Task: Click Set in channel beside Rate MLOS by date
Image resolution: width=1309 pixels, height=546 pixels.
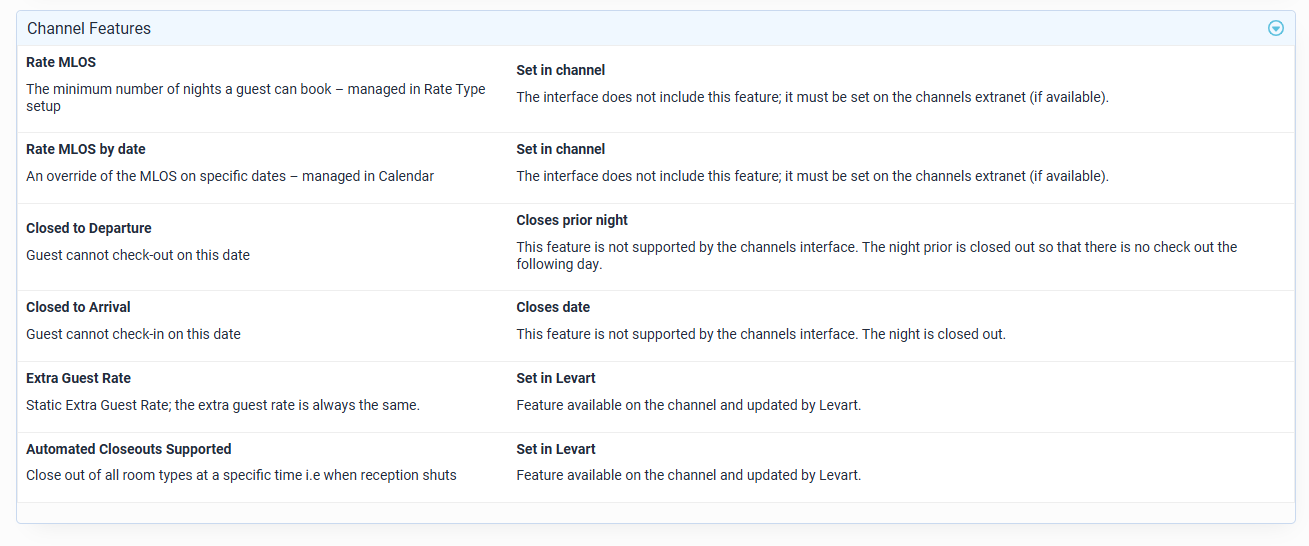Action: click(x=560, y=149)
